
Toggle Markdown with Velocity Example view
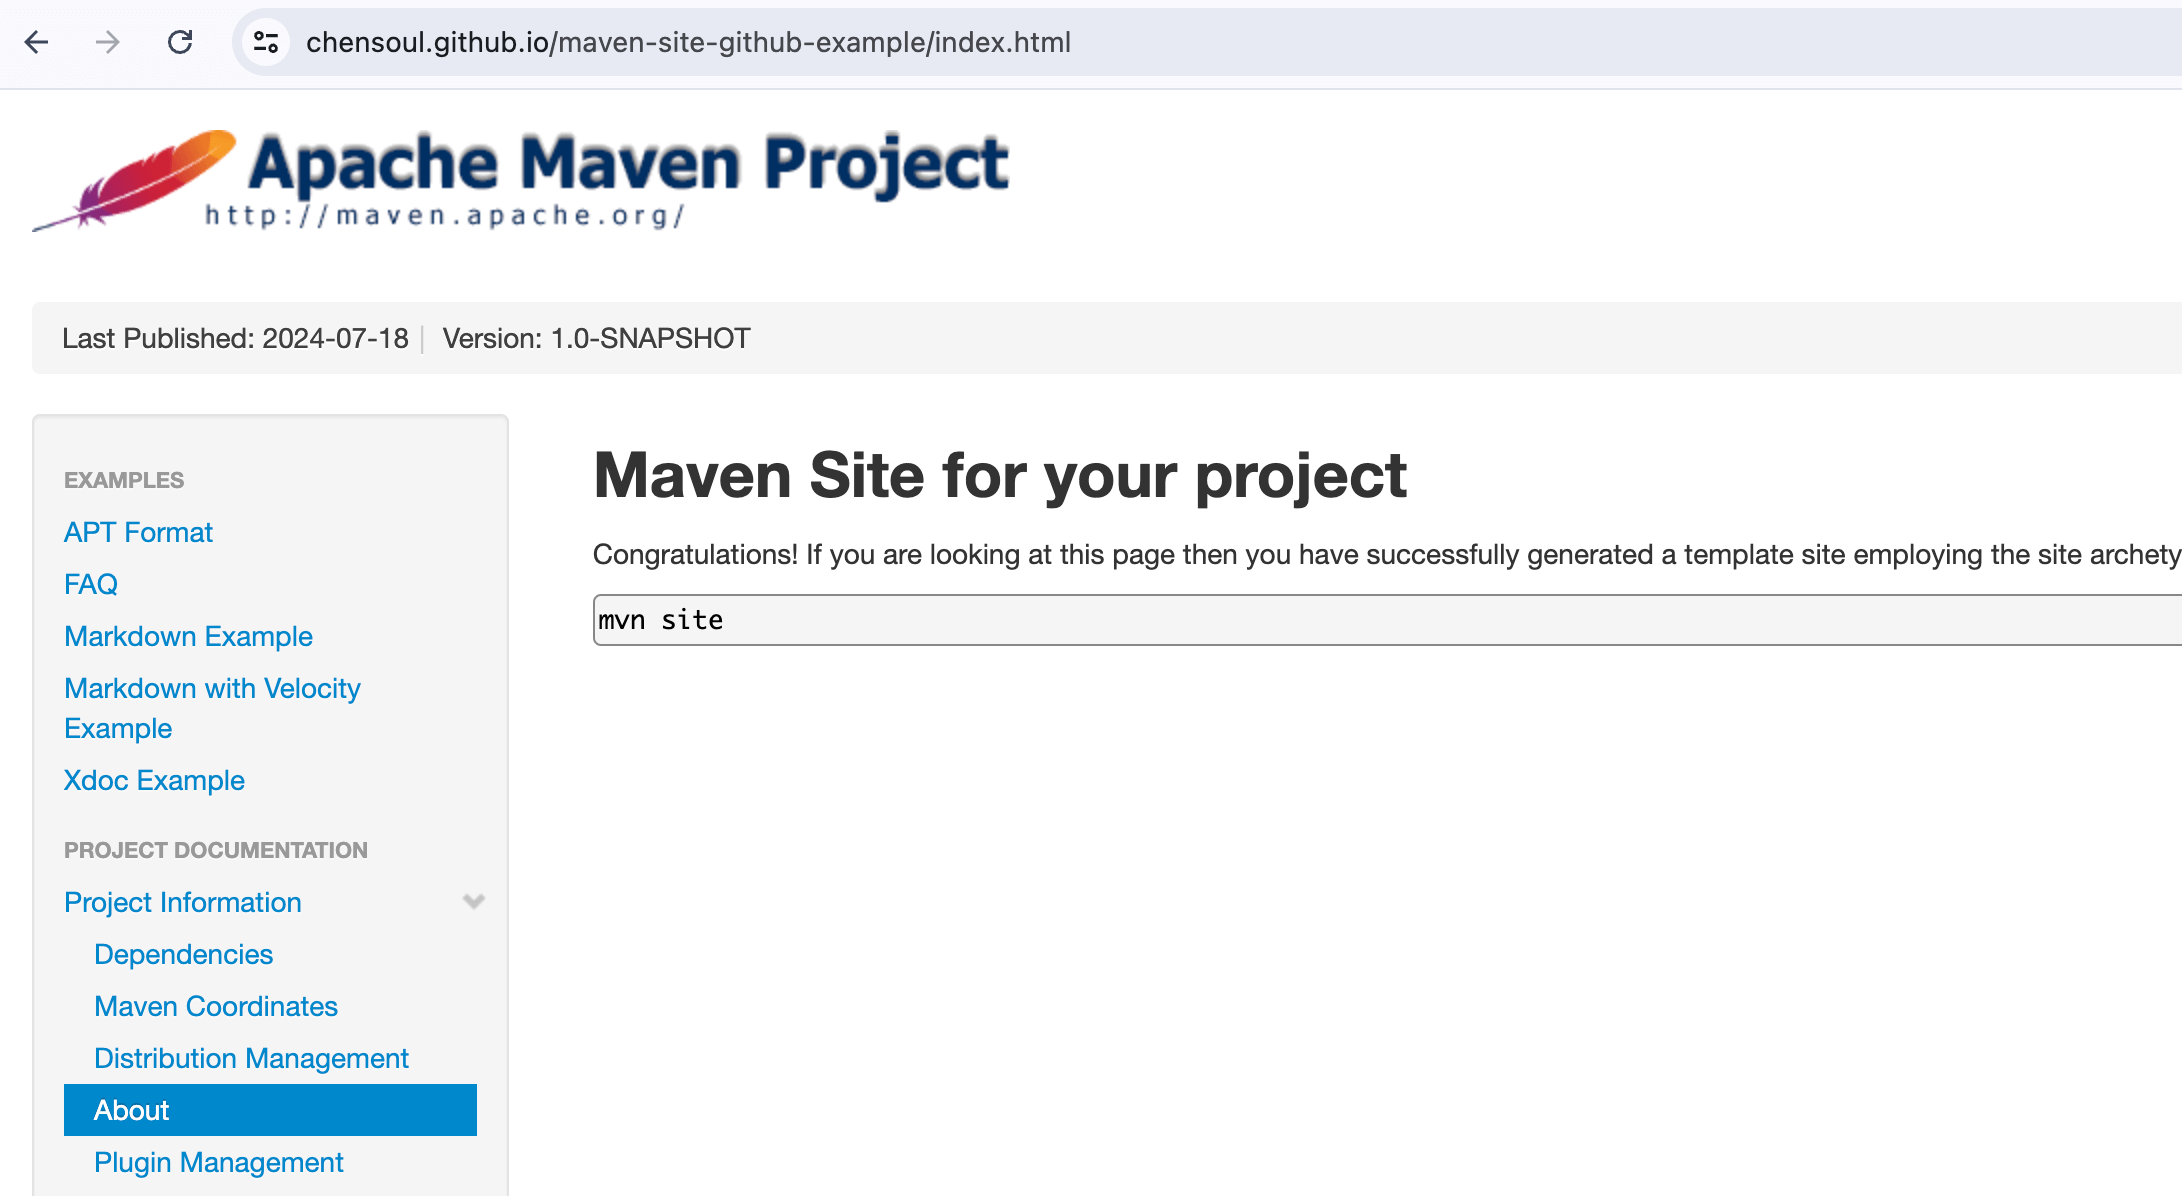(212, 708)
